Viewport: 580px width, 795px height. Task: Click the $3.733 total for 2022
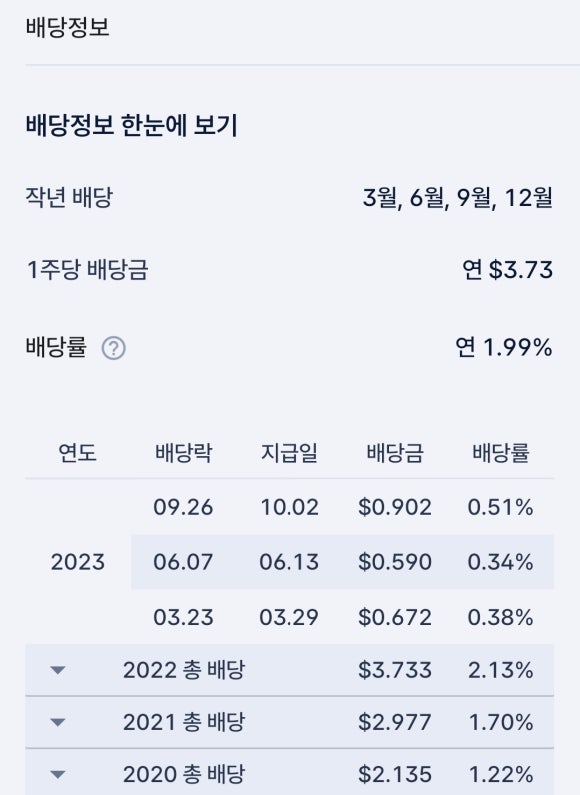point(394,670)
